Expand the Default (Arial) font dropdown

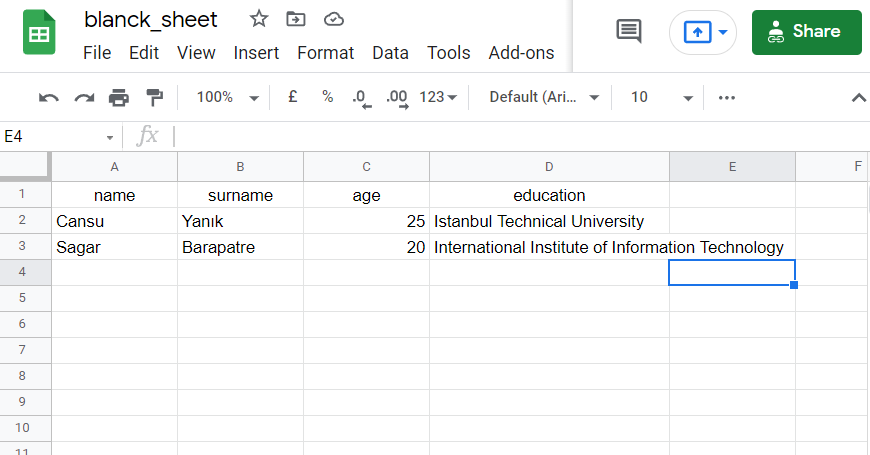coord(544,97)
